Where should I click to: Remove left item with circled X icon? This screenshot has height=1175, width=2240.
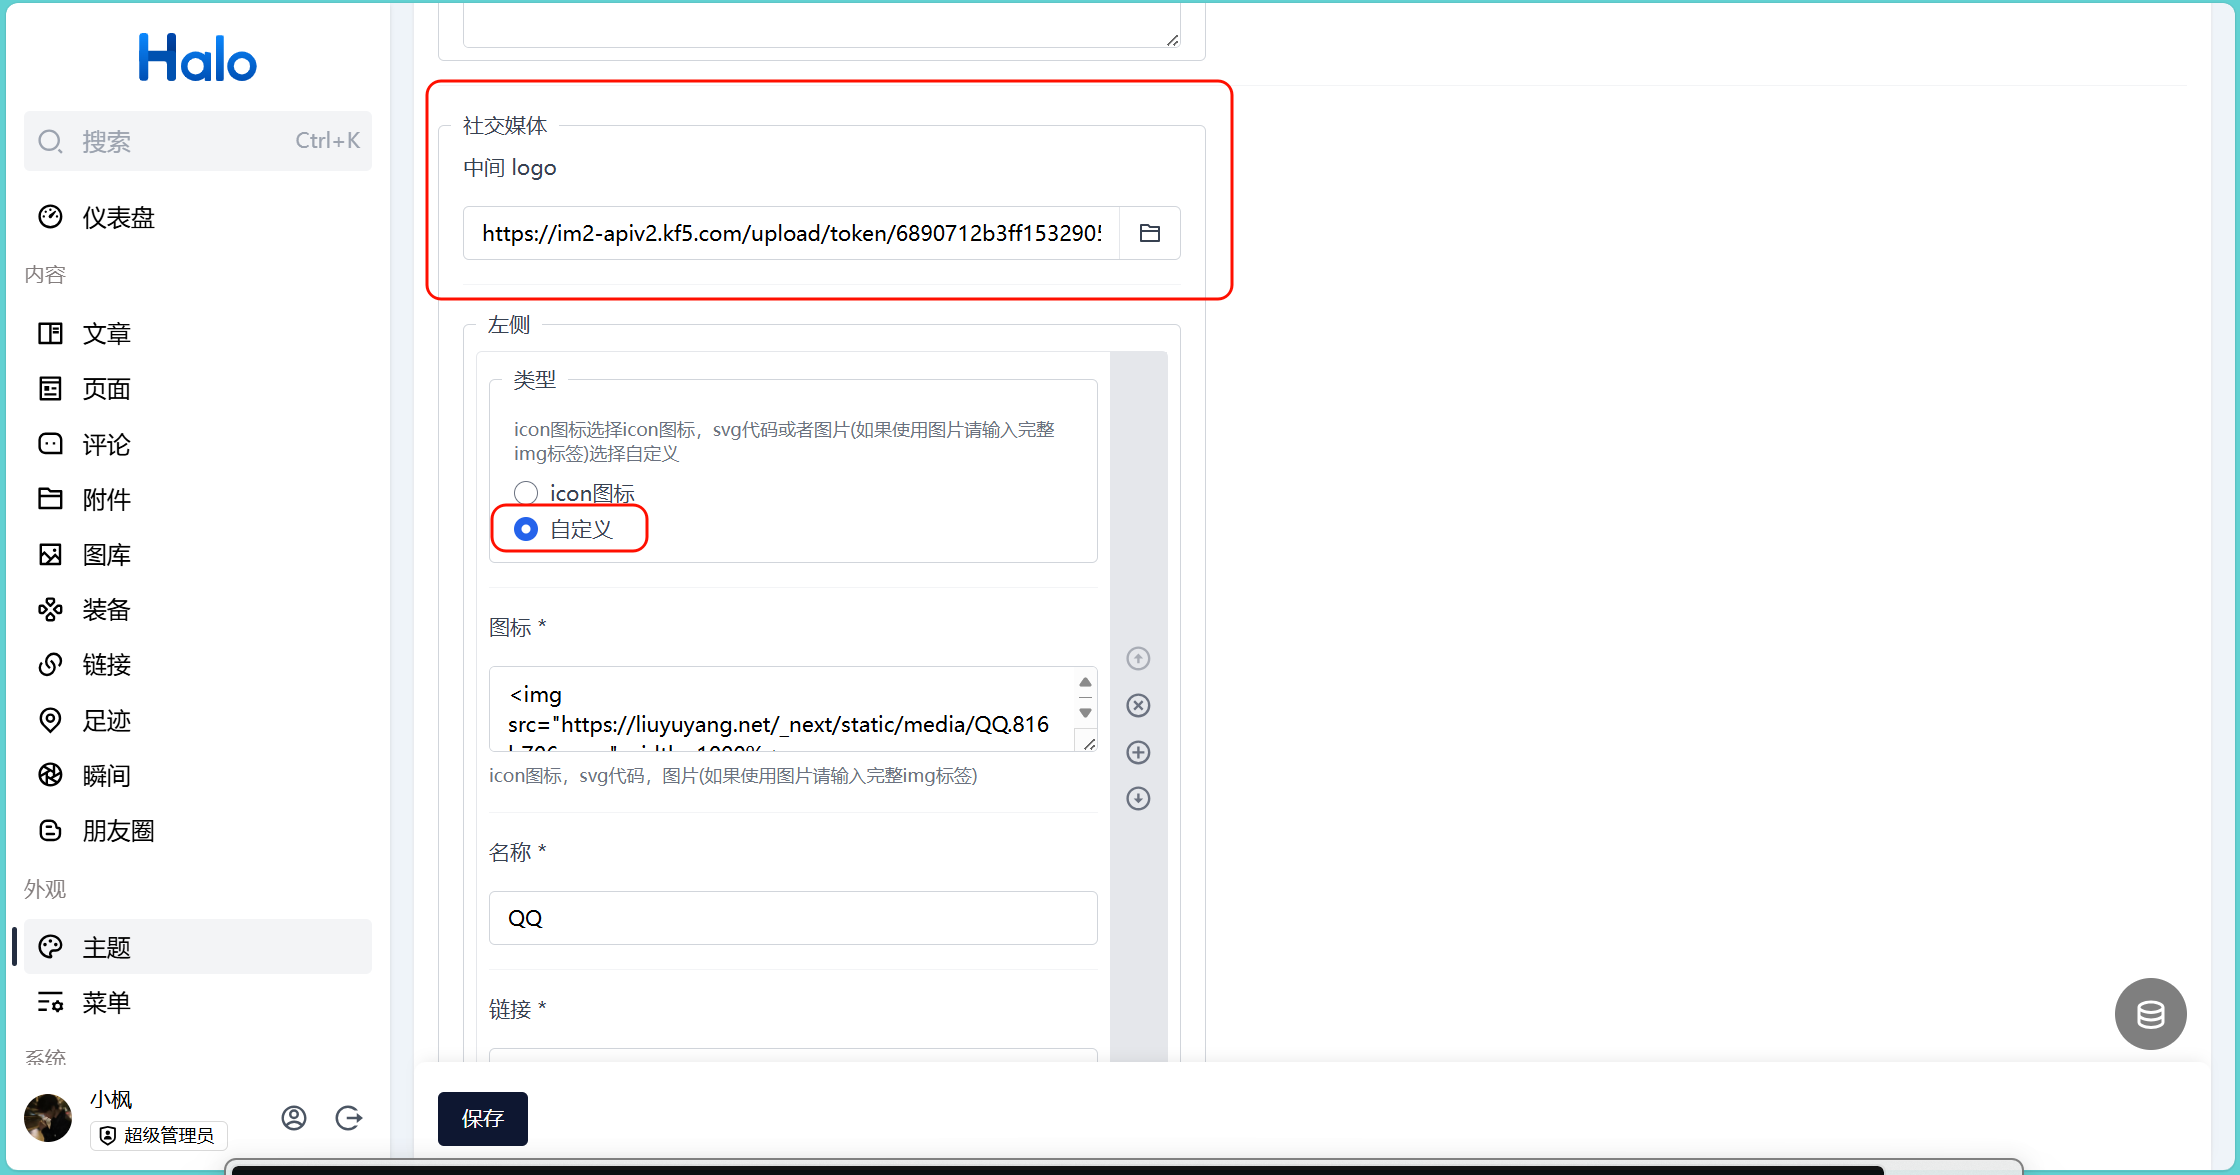(1138, 705)
